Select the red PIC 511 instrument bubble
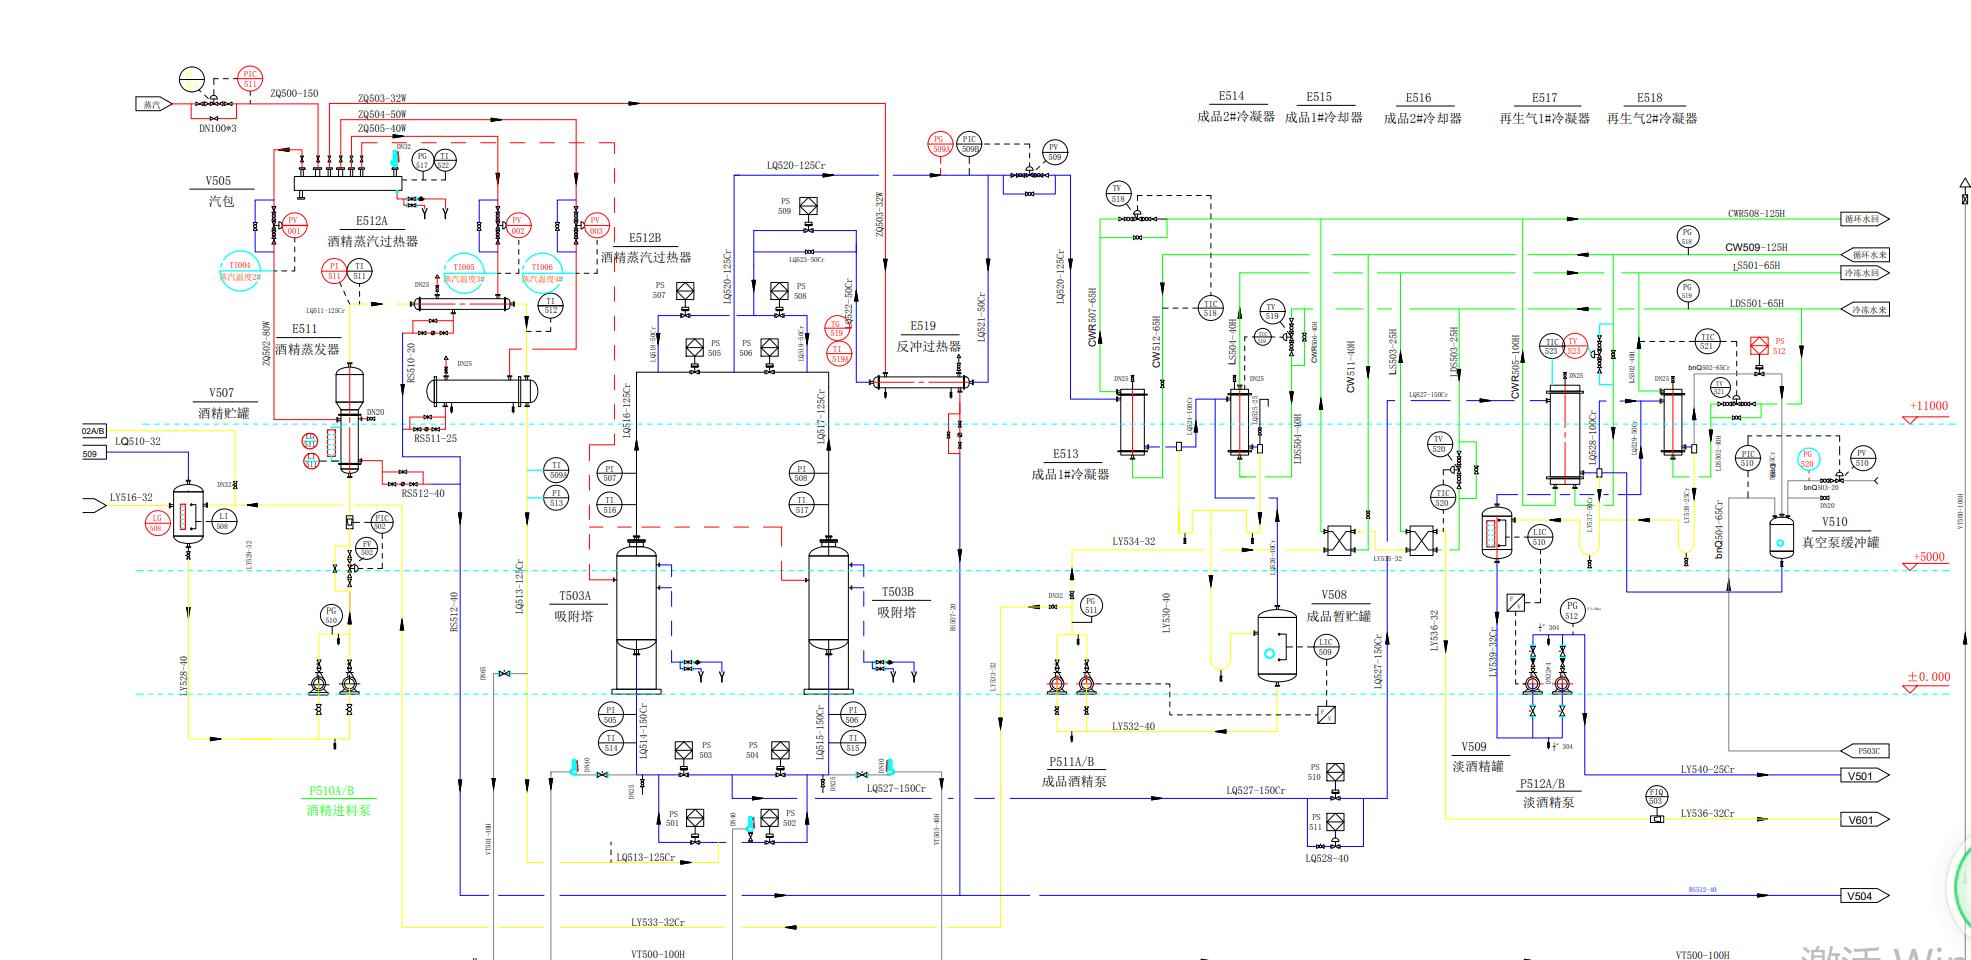Image resolution: width=1971 pixels, height=960 pixels. tap(250, 79)
